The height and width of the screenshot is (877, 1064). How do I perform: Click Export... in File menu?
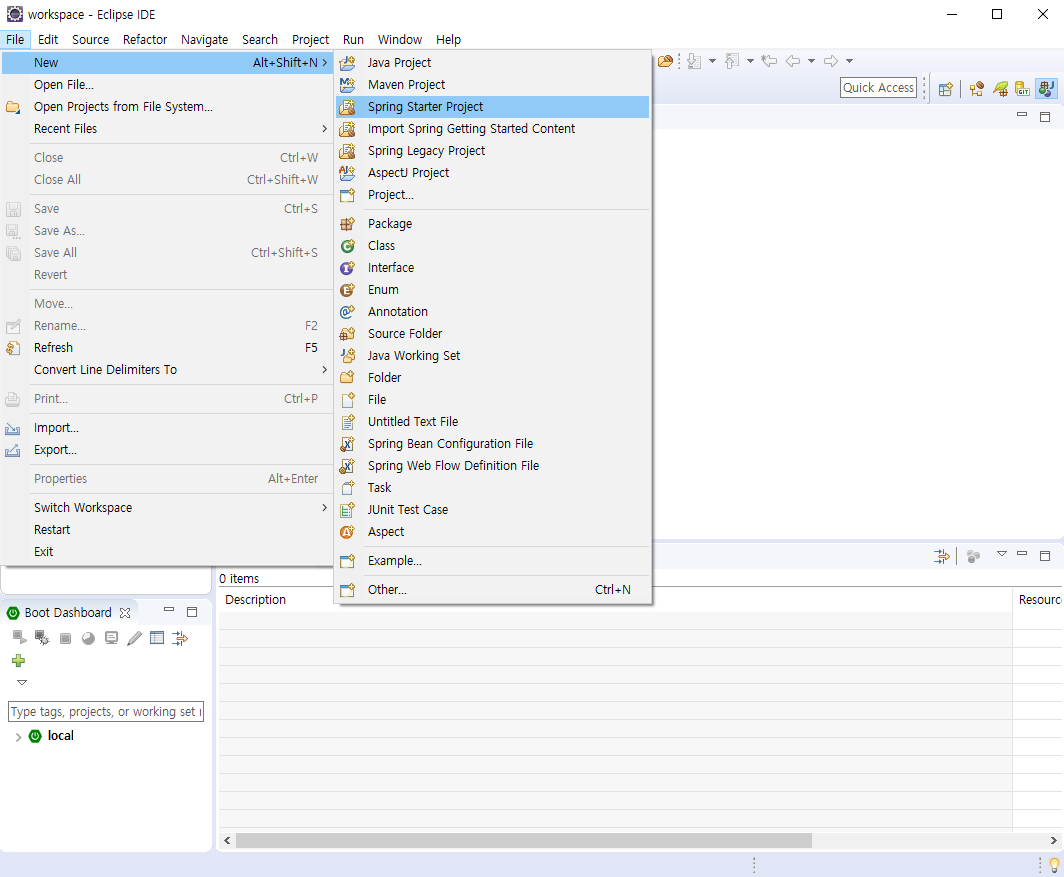167,449
